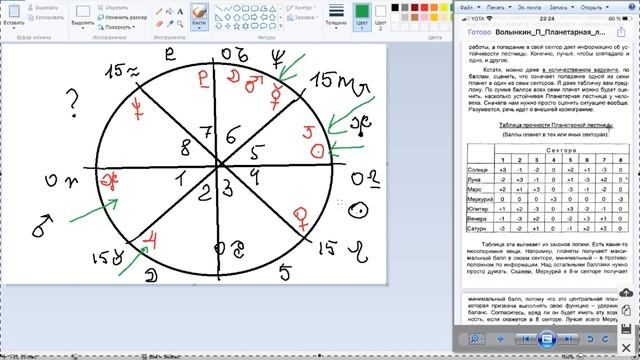640x360 pixels.
Task: Choose the straight Line shape
Action: pos(219,8)
